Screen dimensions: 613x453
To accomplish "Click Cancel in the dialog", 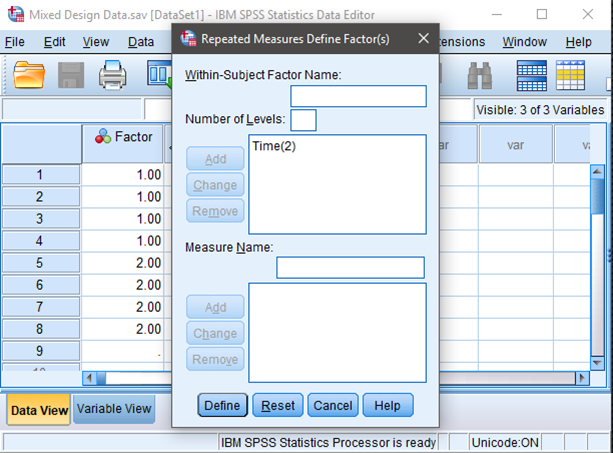I will point(333,405).
